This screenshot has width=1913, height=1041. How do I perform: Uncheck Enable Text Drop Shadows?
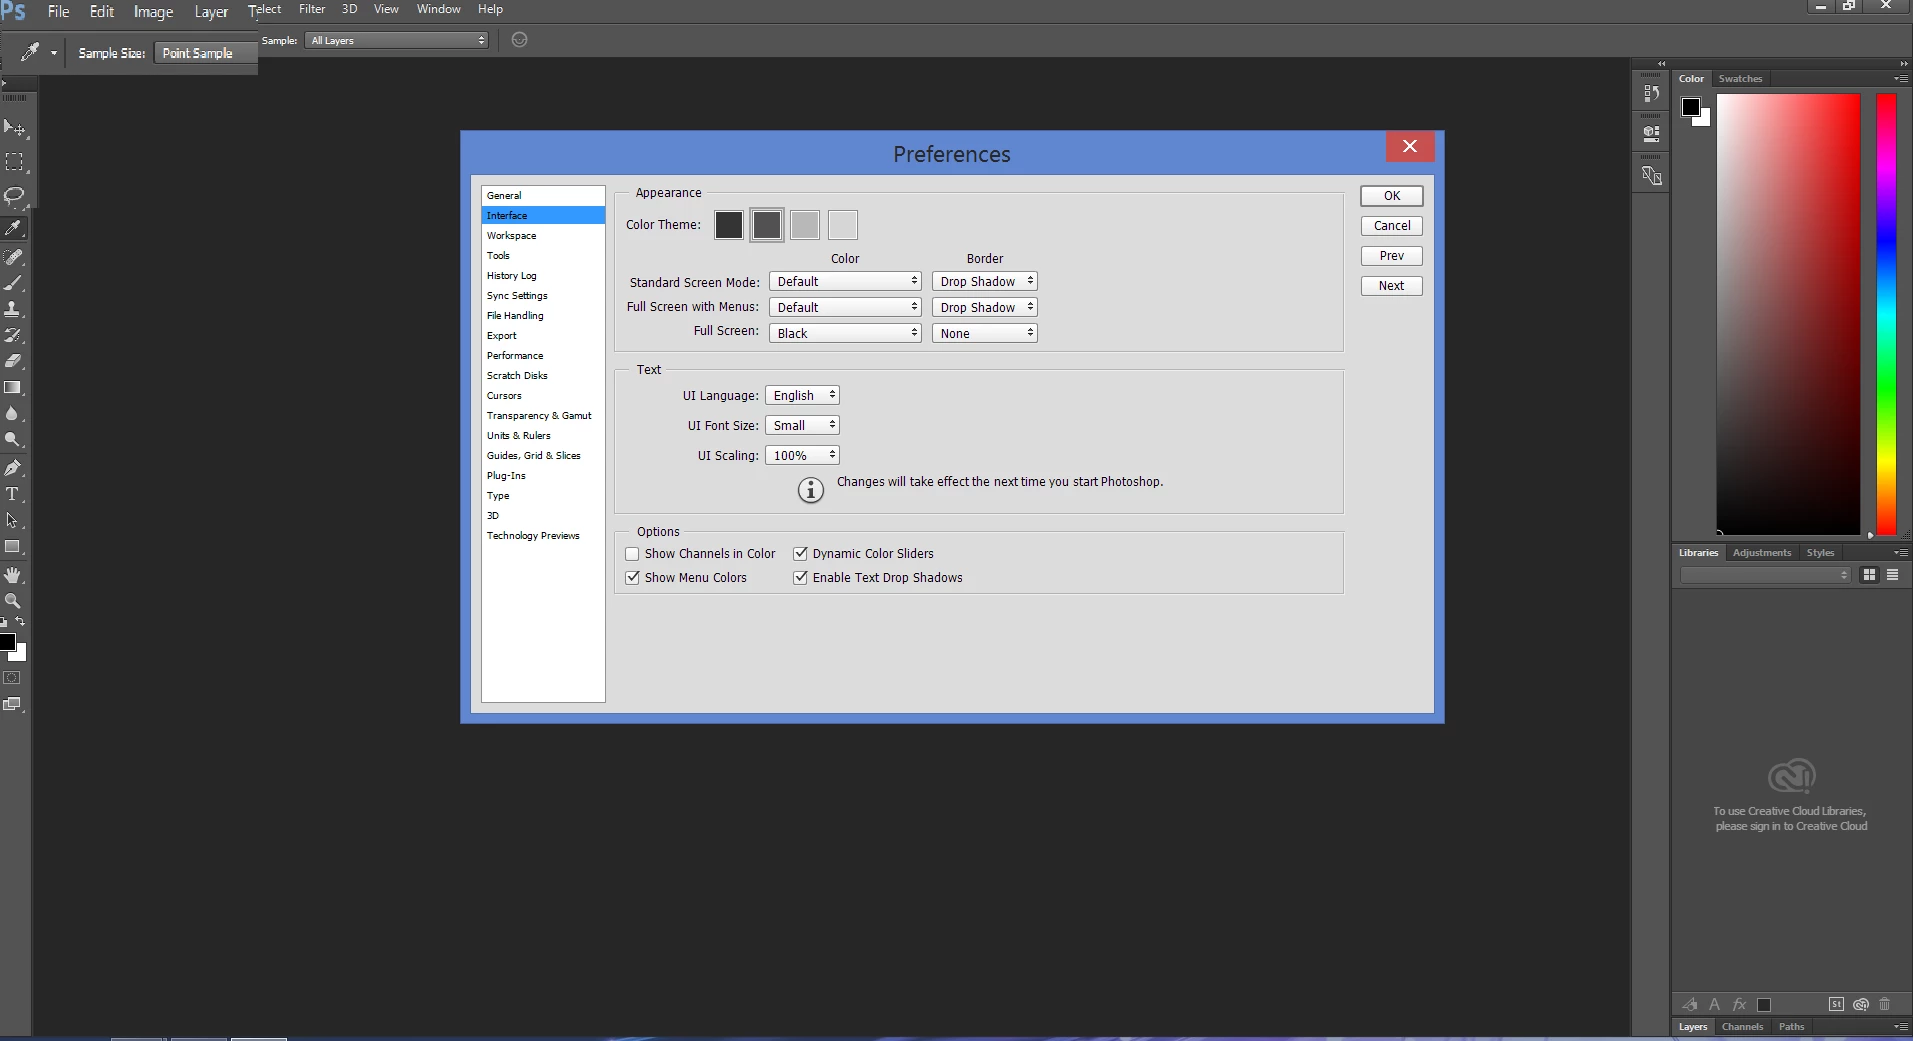click(800, 578)
